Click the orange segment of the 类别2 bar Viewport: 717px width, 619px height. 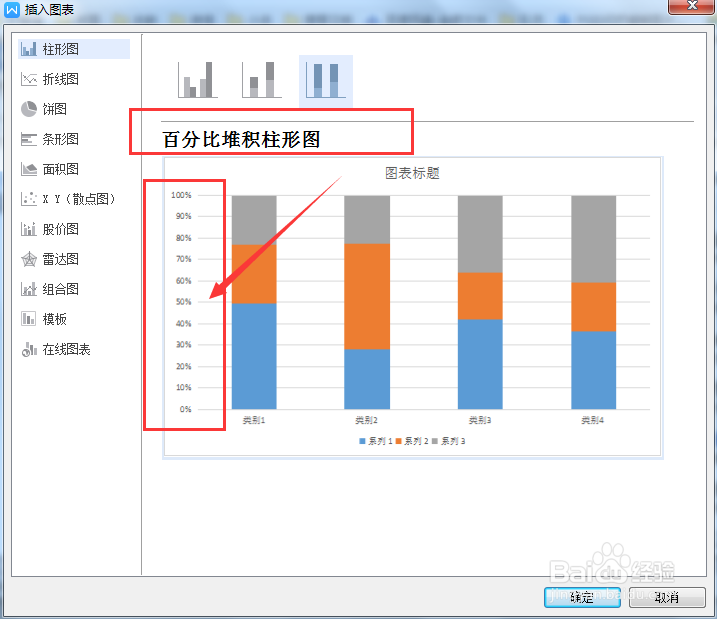(x=367, y=297)
